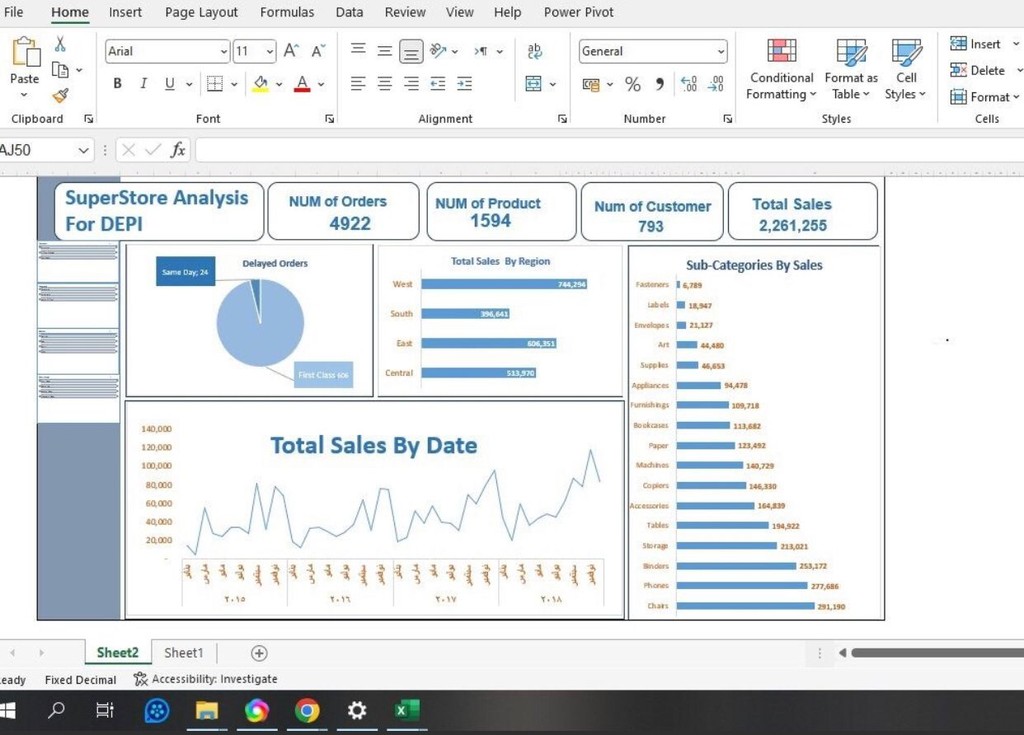The width and height of the screenshot is (1024, 735).
Task: Open the General number format dropdown
Action: coord(720,51)
